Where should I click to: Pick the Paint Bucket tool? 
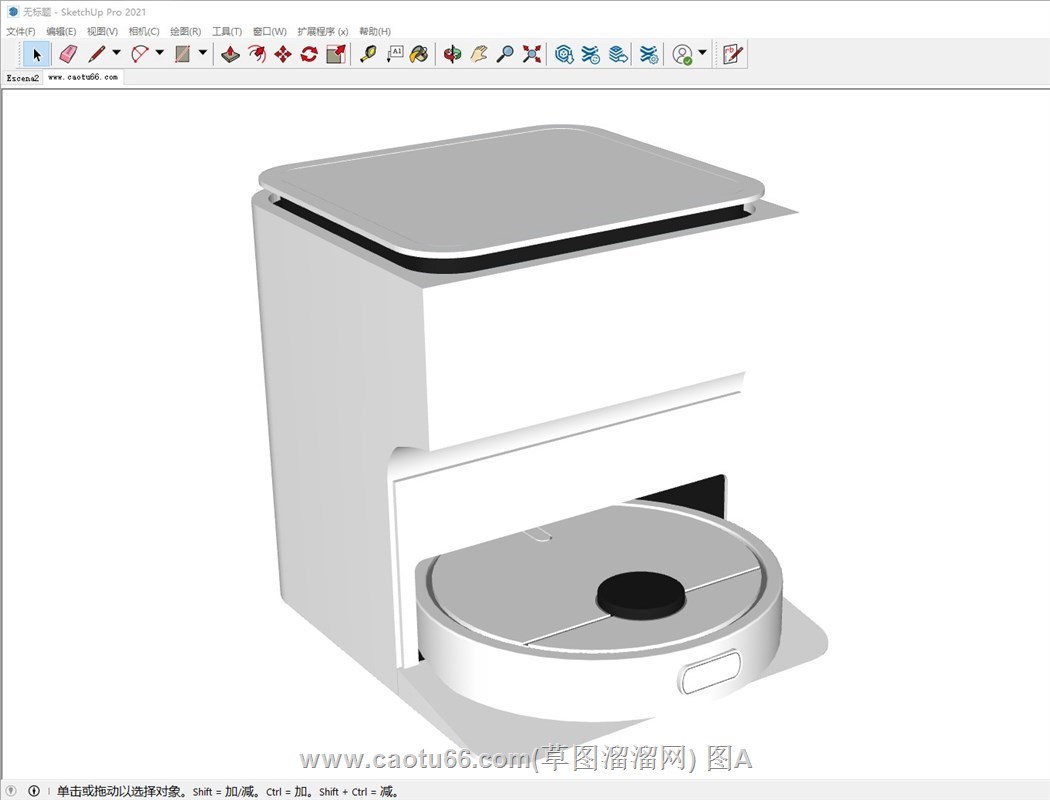tap(420, 54)
